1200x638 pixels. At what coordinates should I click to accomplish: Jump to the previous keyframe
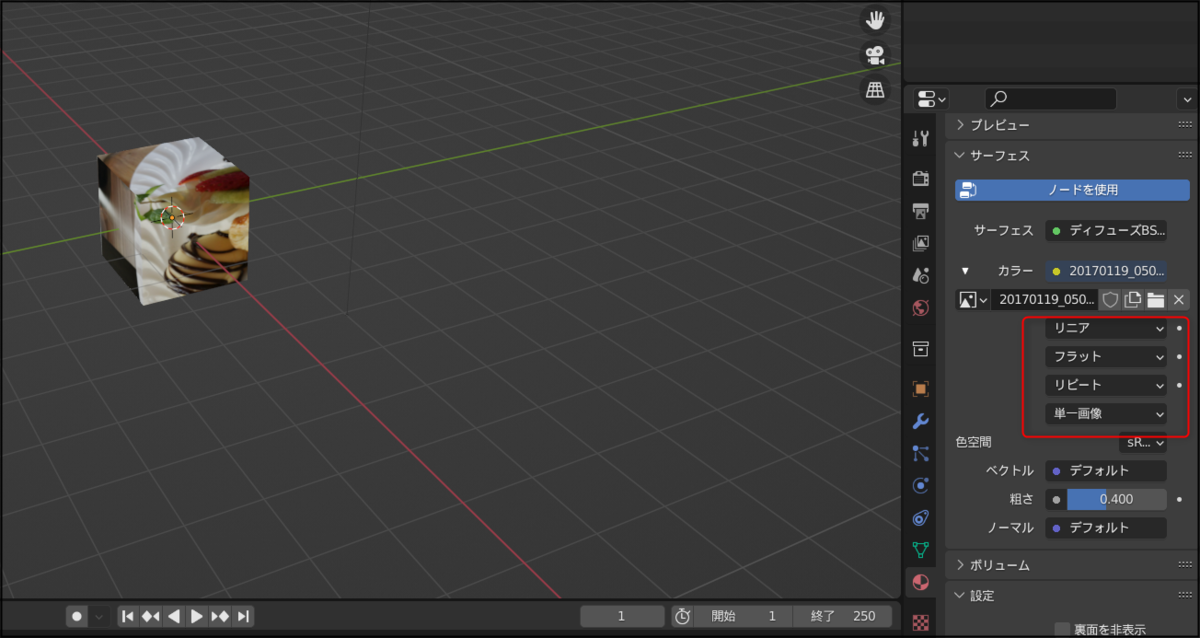click(x=151, y=616)
